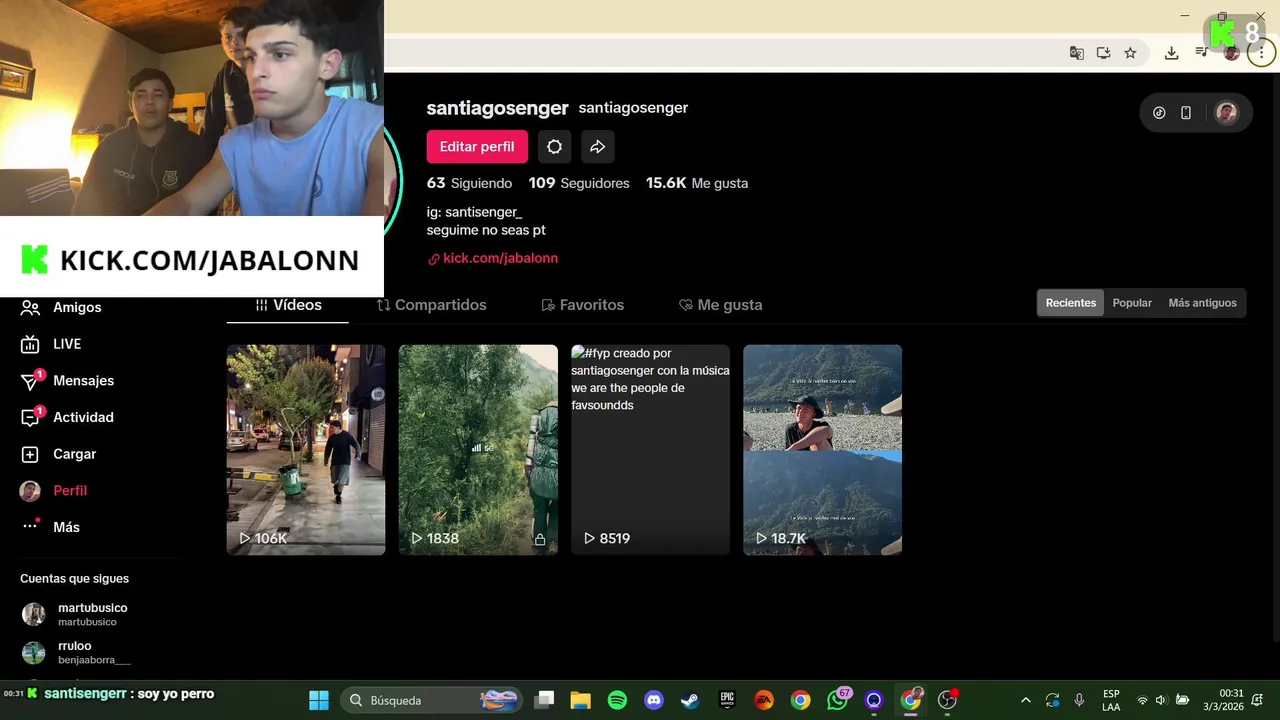Click the get-app phone icon
The height and width of the screenshot is (720, 1280).
[1186, 113]
